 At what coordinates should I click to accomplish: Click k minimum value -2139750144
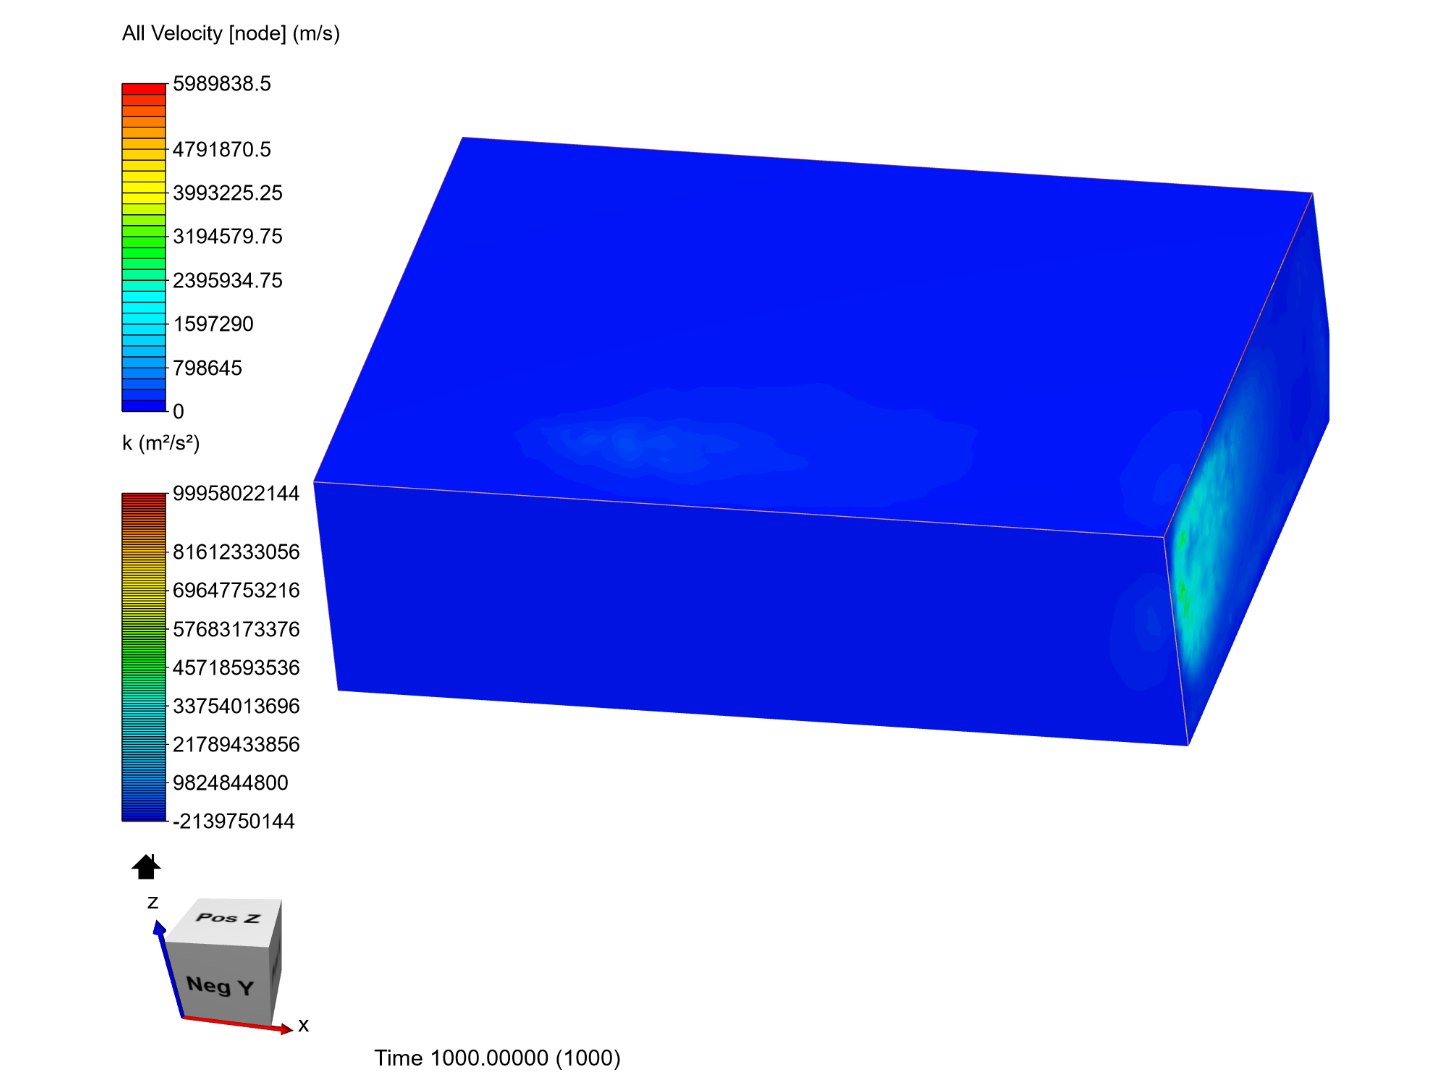pos(234,821)
